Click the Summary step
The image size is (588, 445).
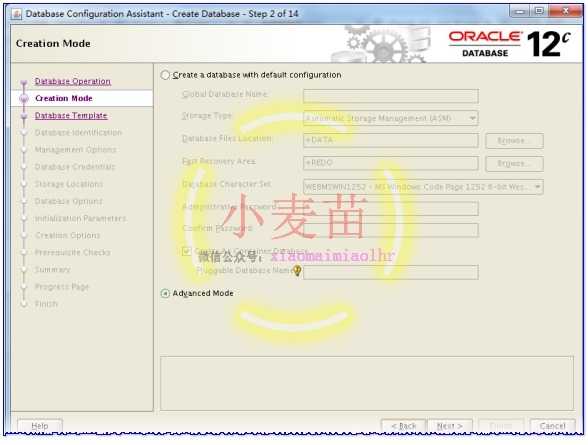click(x=52, y=270)
